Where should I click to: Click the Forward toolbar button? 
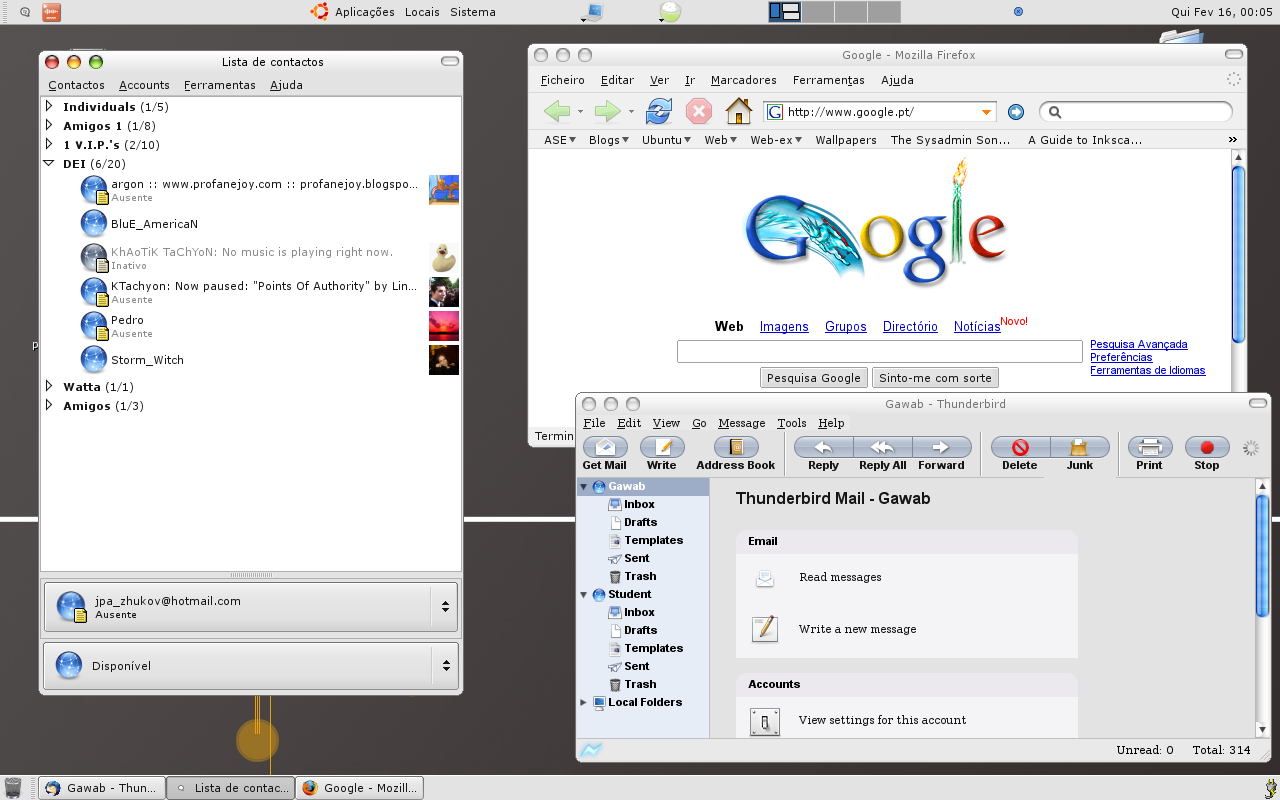click(x=941, y=447)
